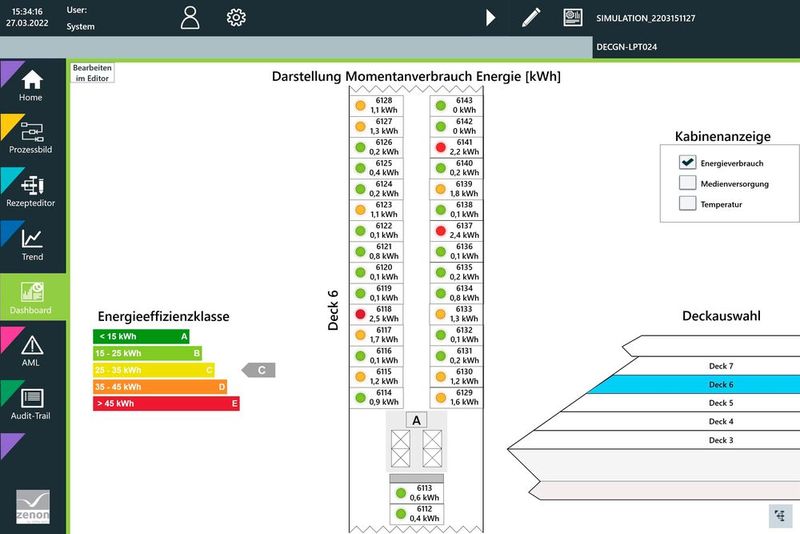Enable the Medienversorgung checkbox
Screen dimensions: 800x534
tap(687, 183)
